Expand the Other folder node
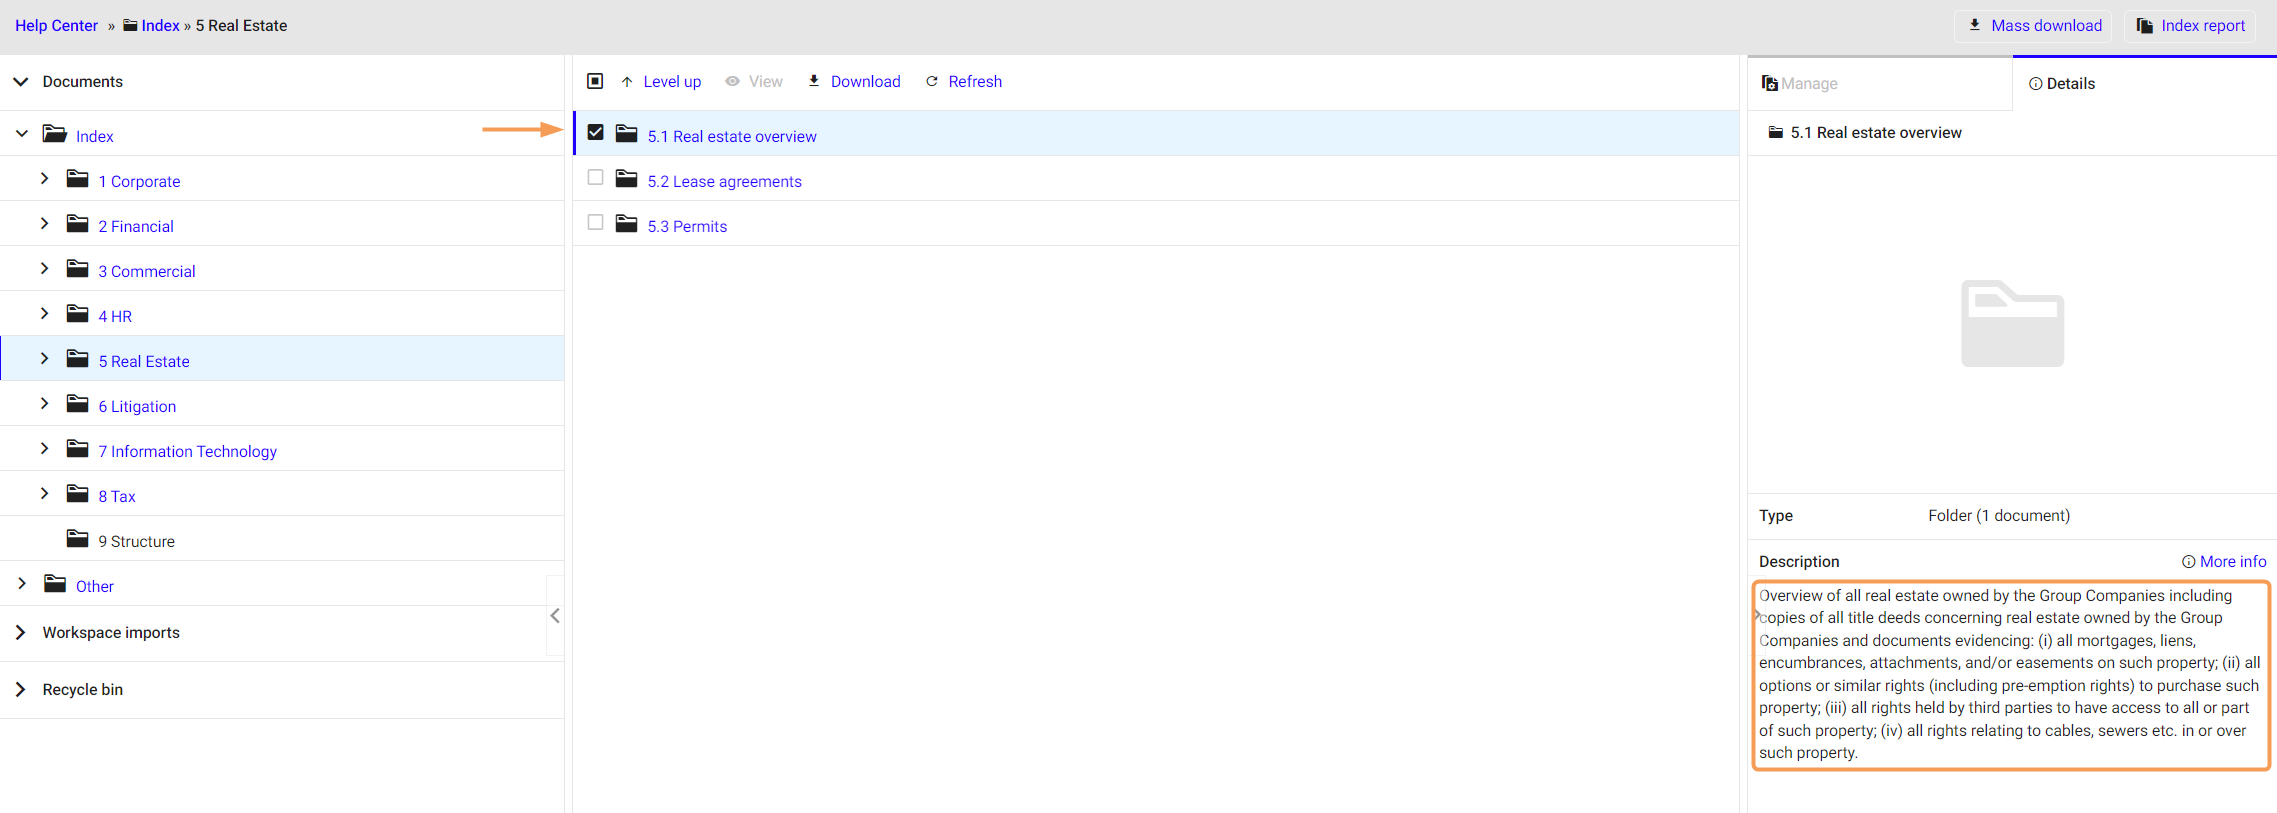This screenshot has height=813, width=2277. (21, 584)
